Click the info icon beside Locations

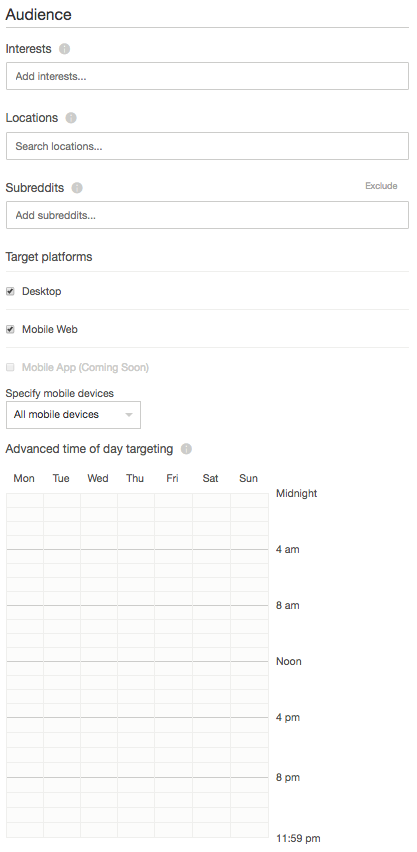[x=71, y=118]
